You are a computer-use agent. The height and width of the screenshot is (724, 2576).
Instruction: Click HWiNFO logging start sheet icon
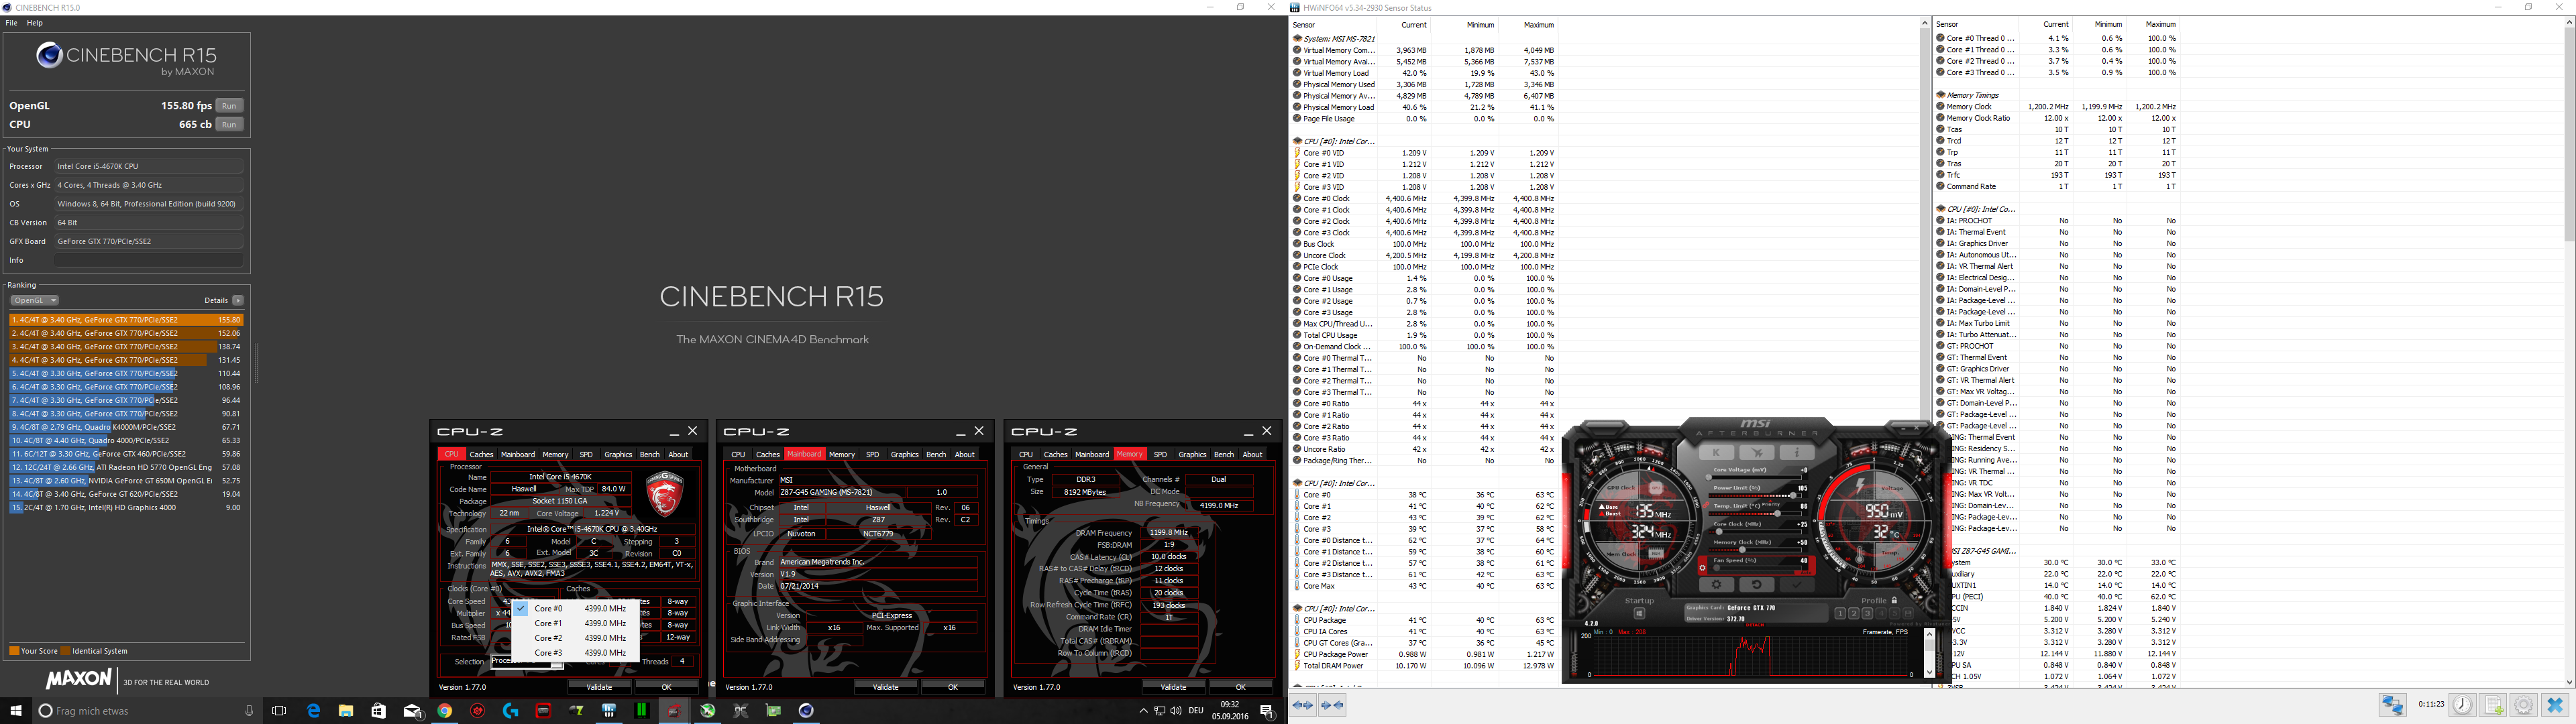[2493, 705]
